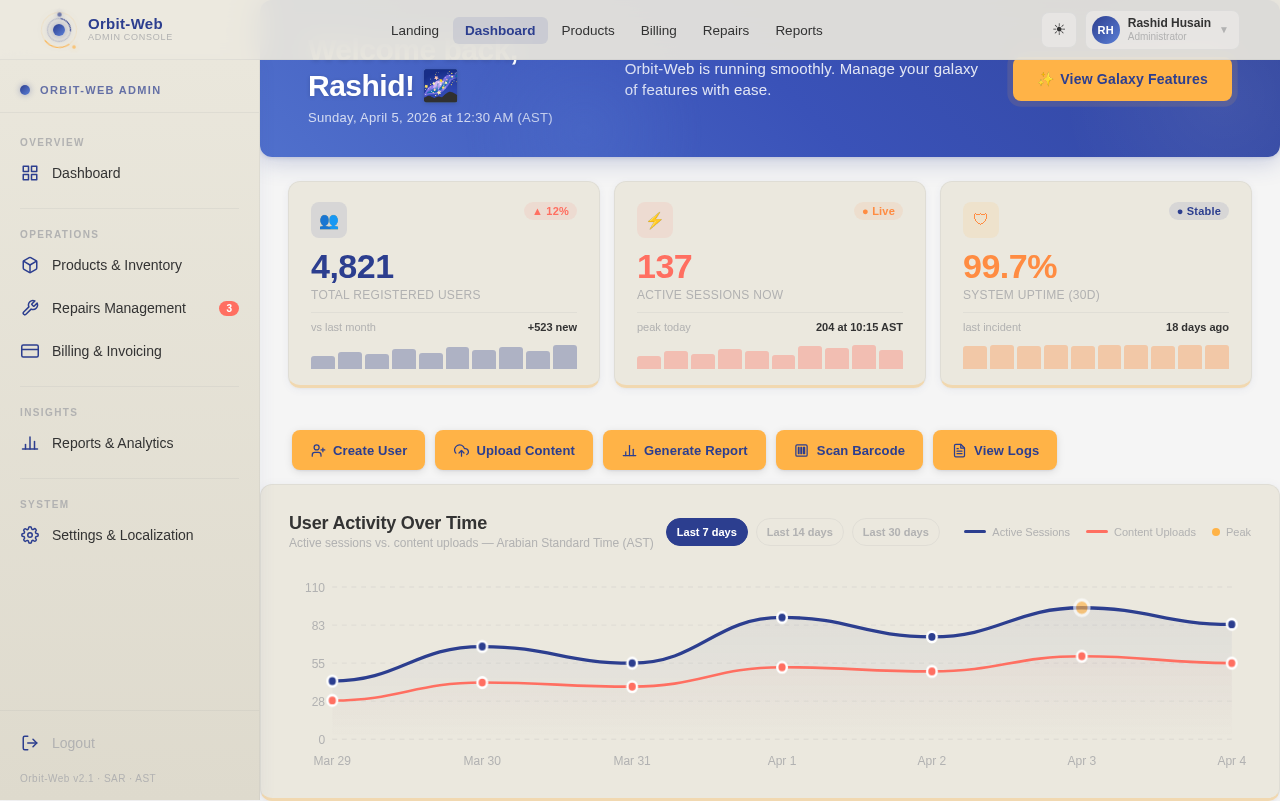Screen dimensions: 1280x801
Task: Click the lightning icon on active sessions card
Action: tap(655, 220)
